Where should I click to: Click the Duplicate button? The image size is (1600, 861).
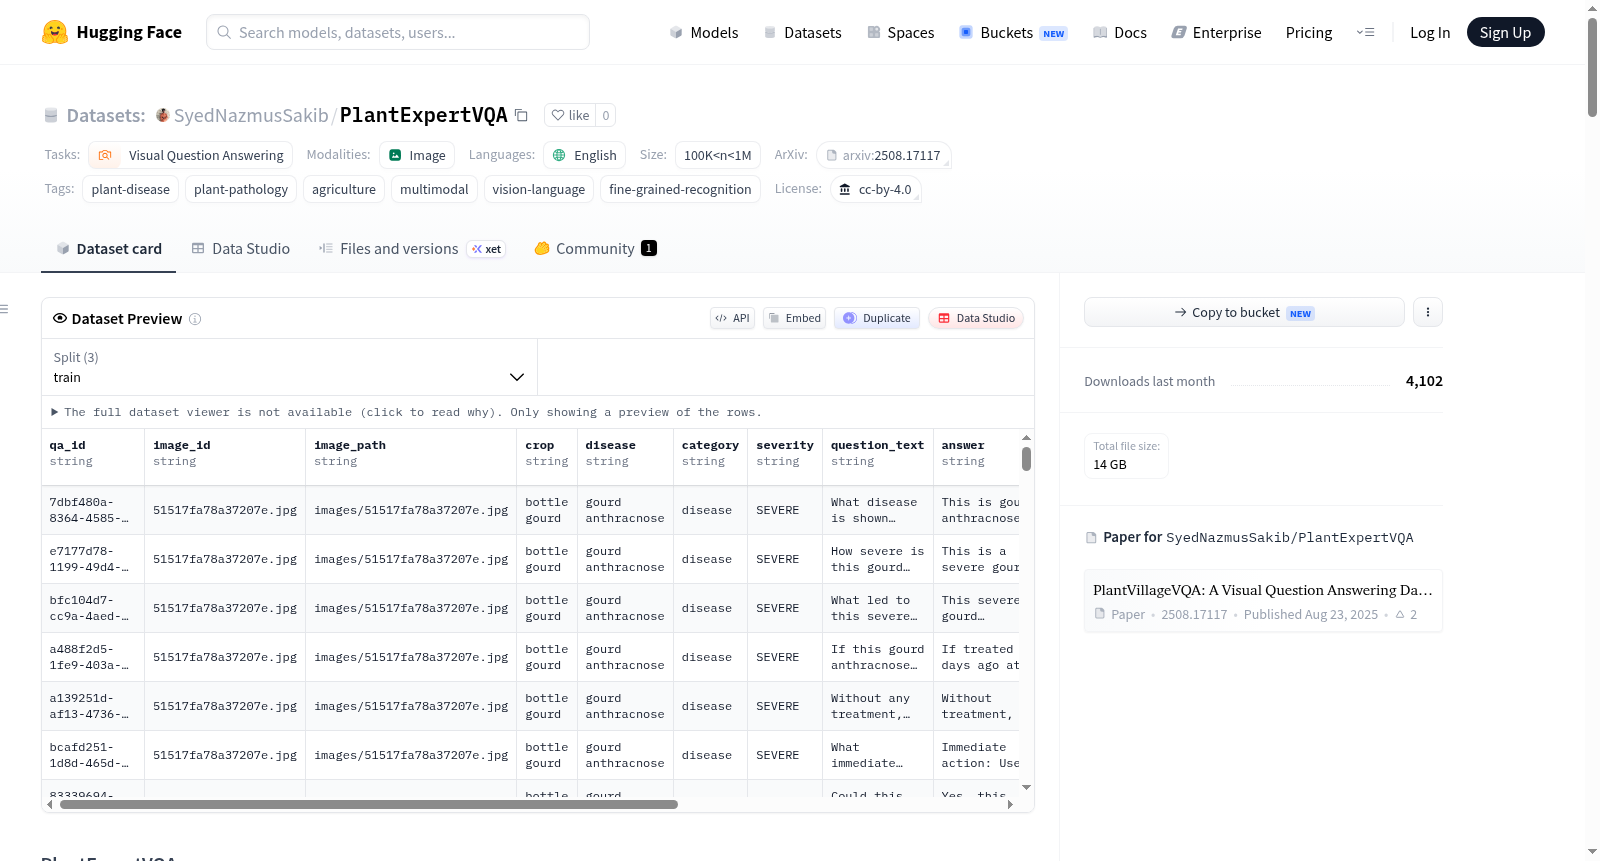(877, 318)
